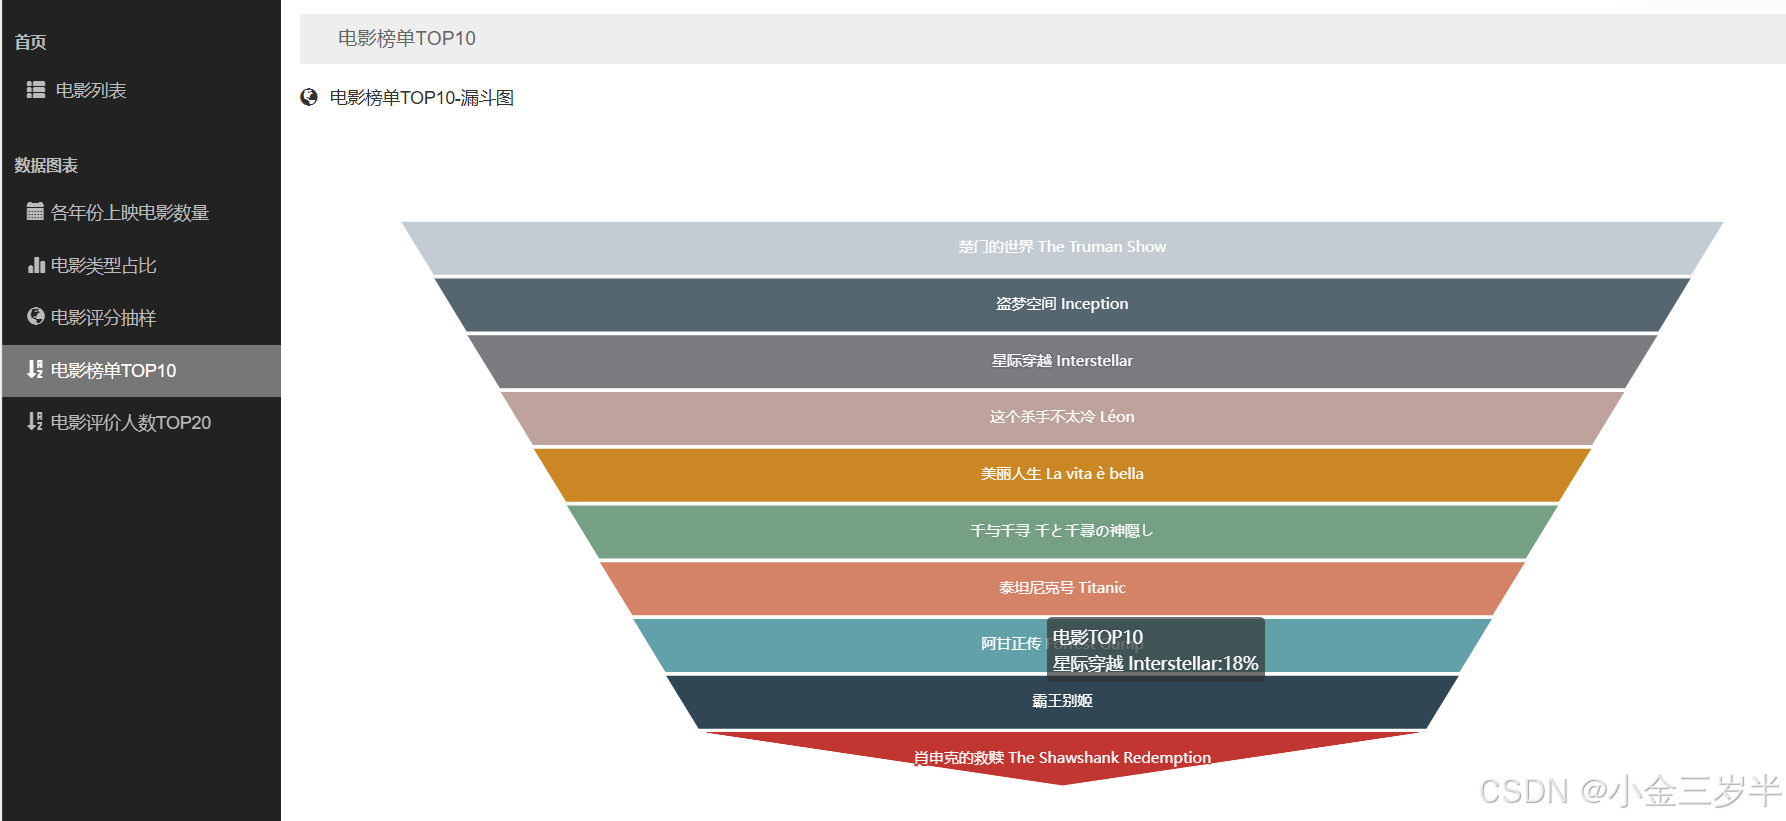Click the 泰坦尼克号 Titanic funnel segment
Image resolution: width=1786 pixels, height=821 pixels.
1062,588
